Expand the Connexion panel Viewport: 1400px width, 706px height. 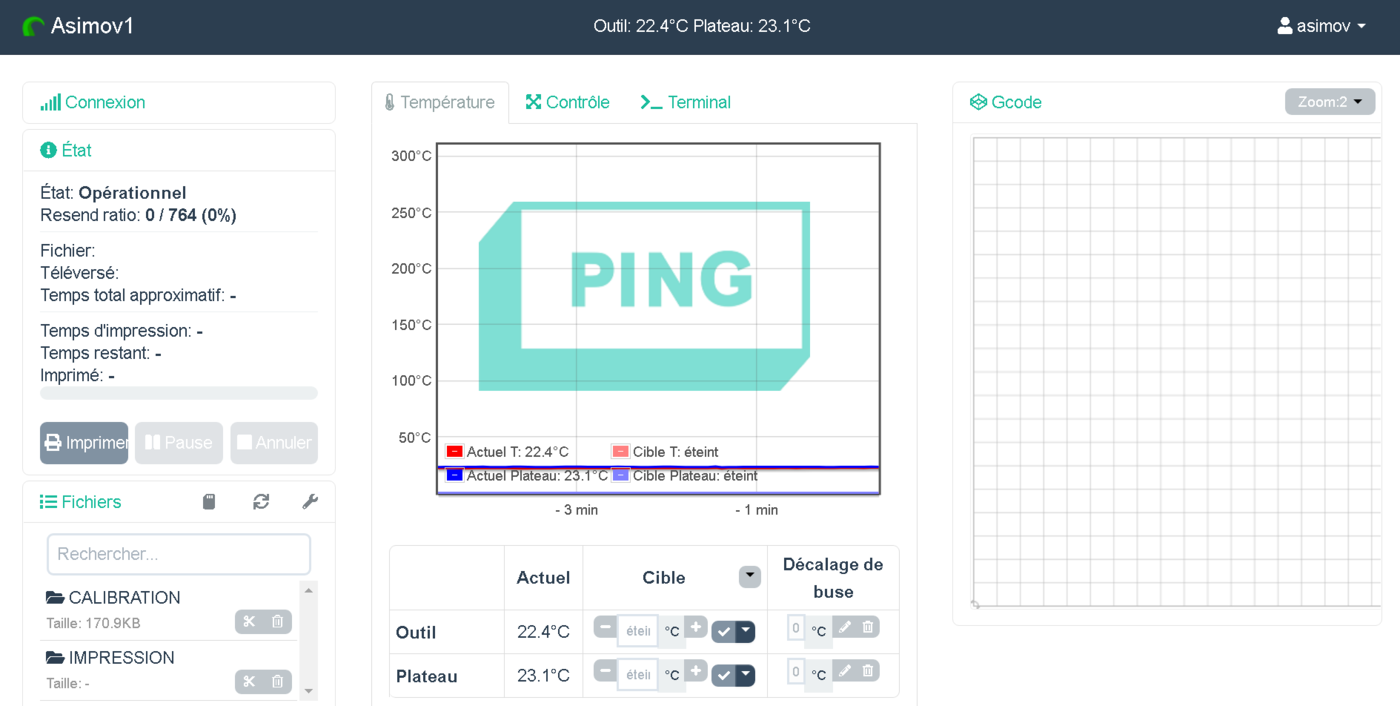point(104,102)
